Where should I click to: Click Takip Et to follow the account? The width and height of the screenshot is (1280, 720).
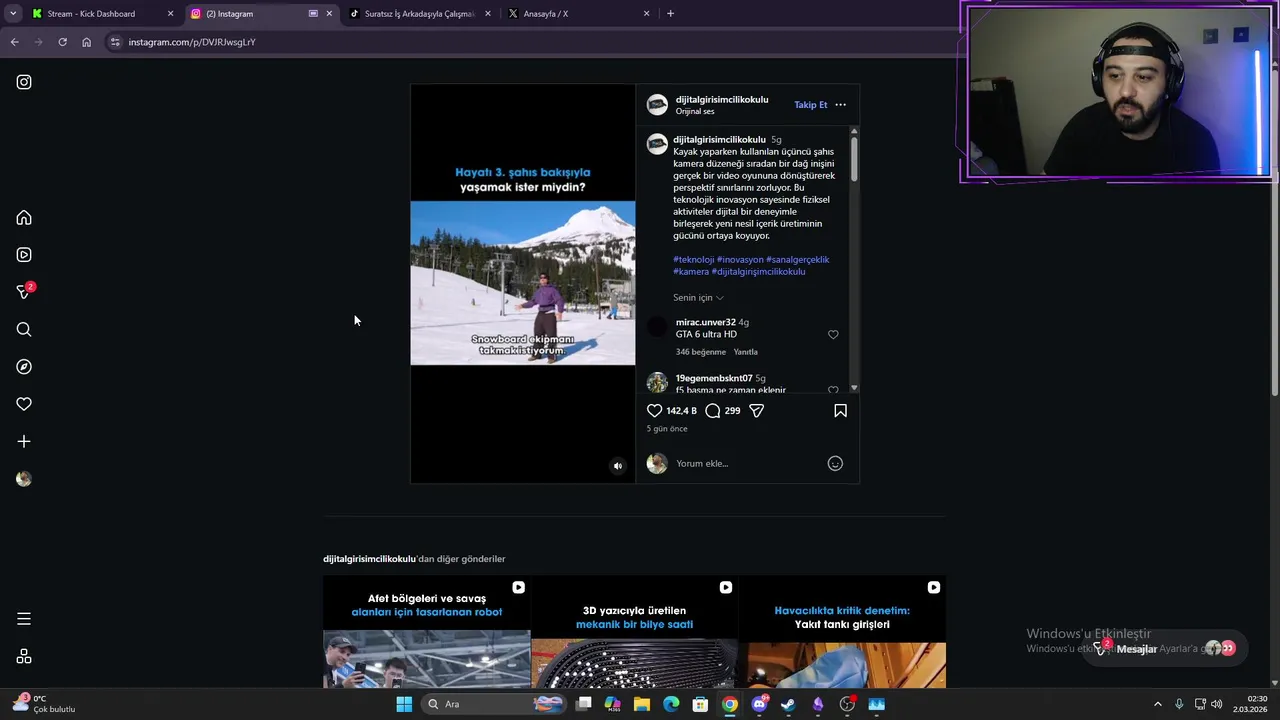coord(810,105)
